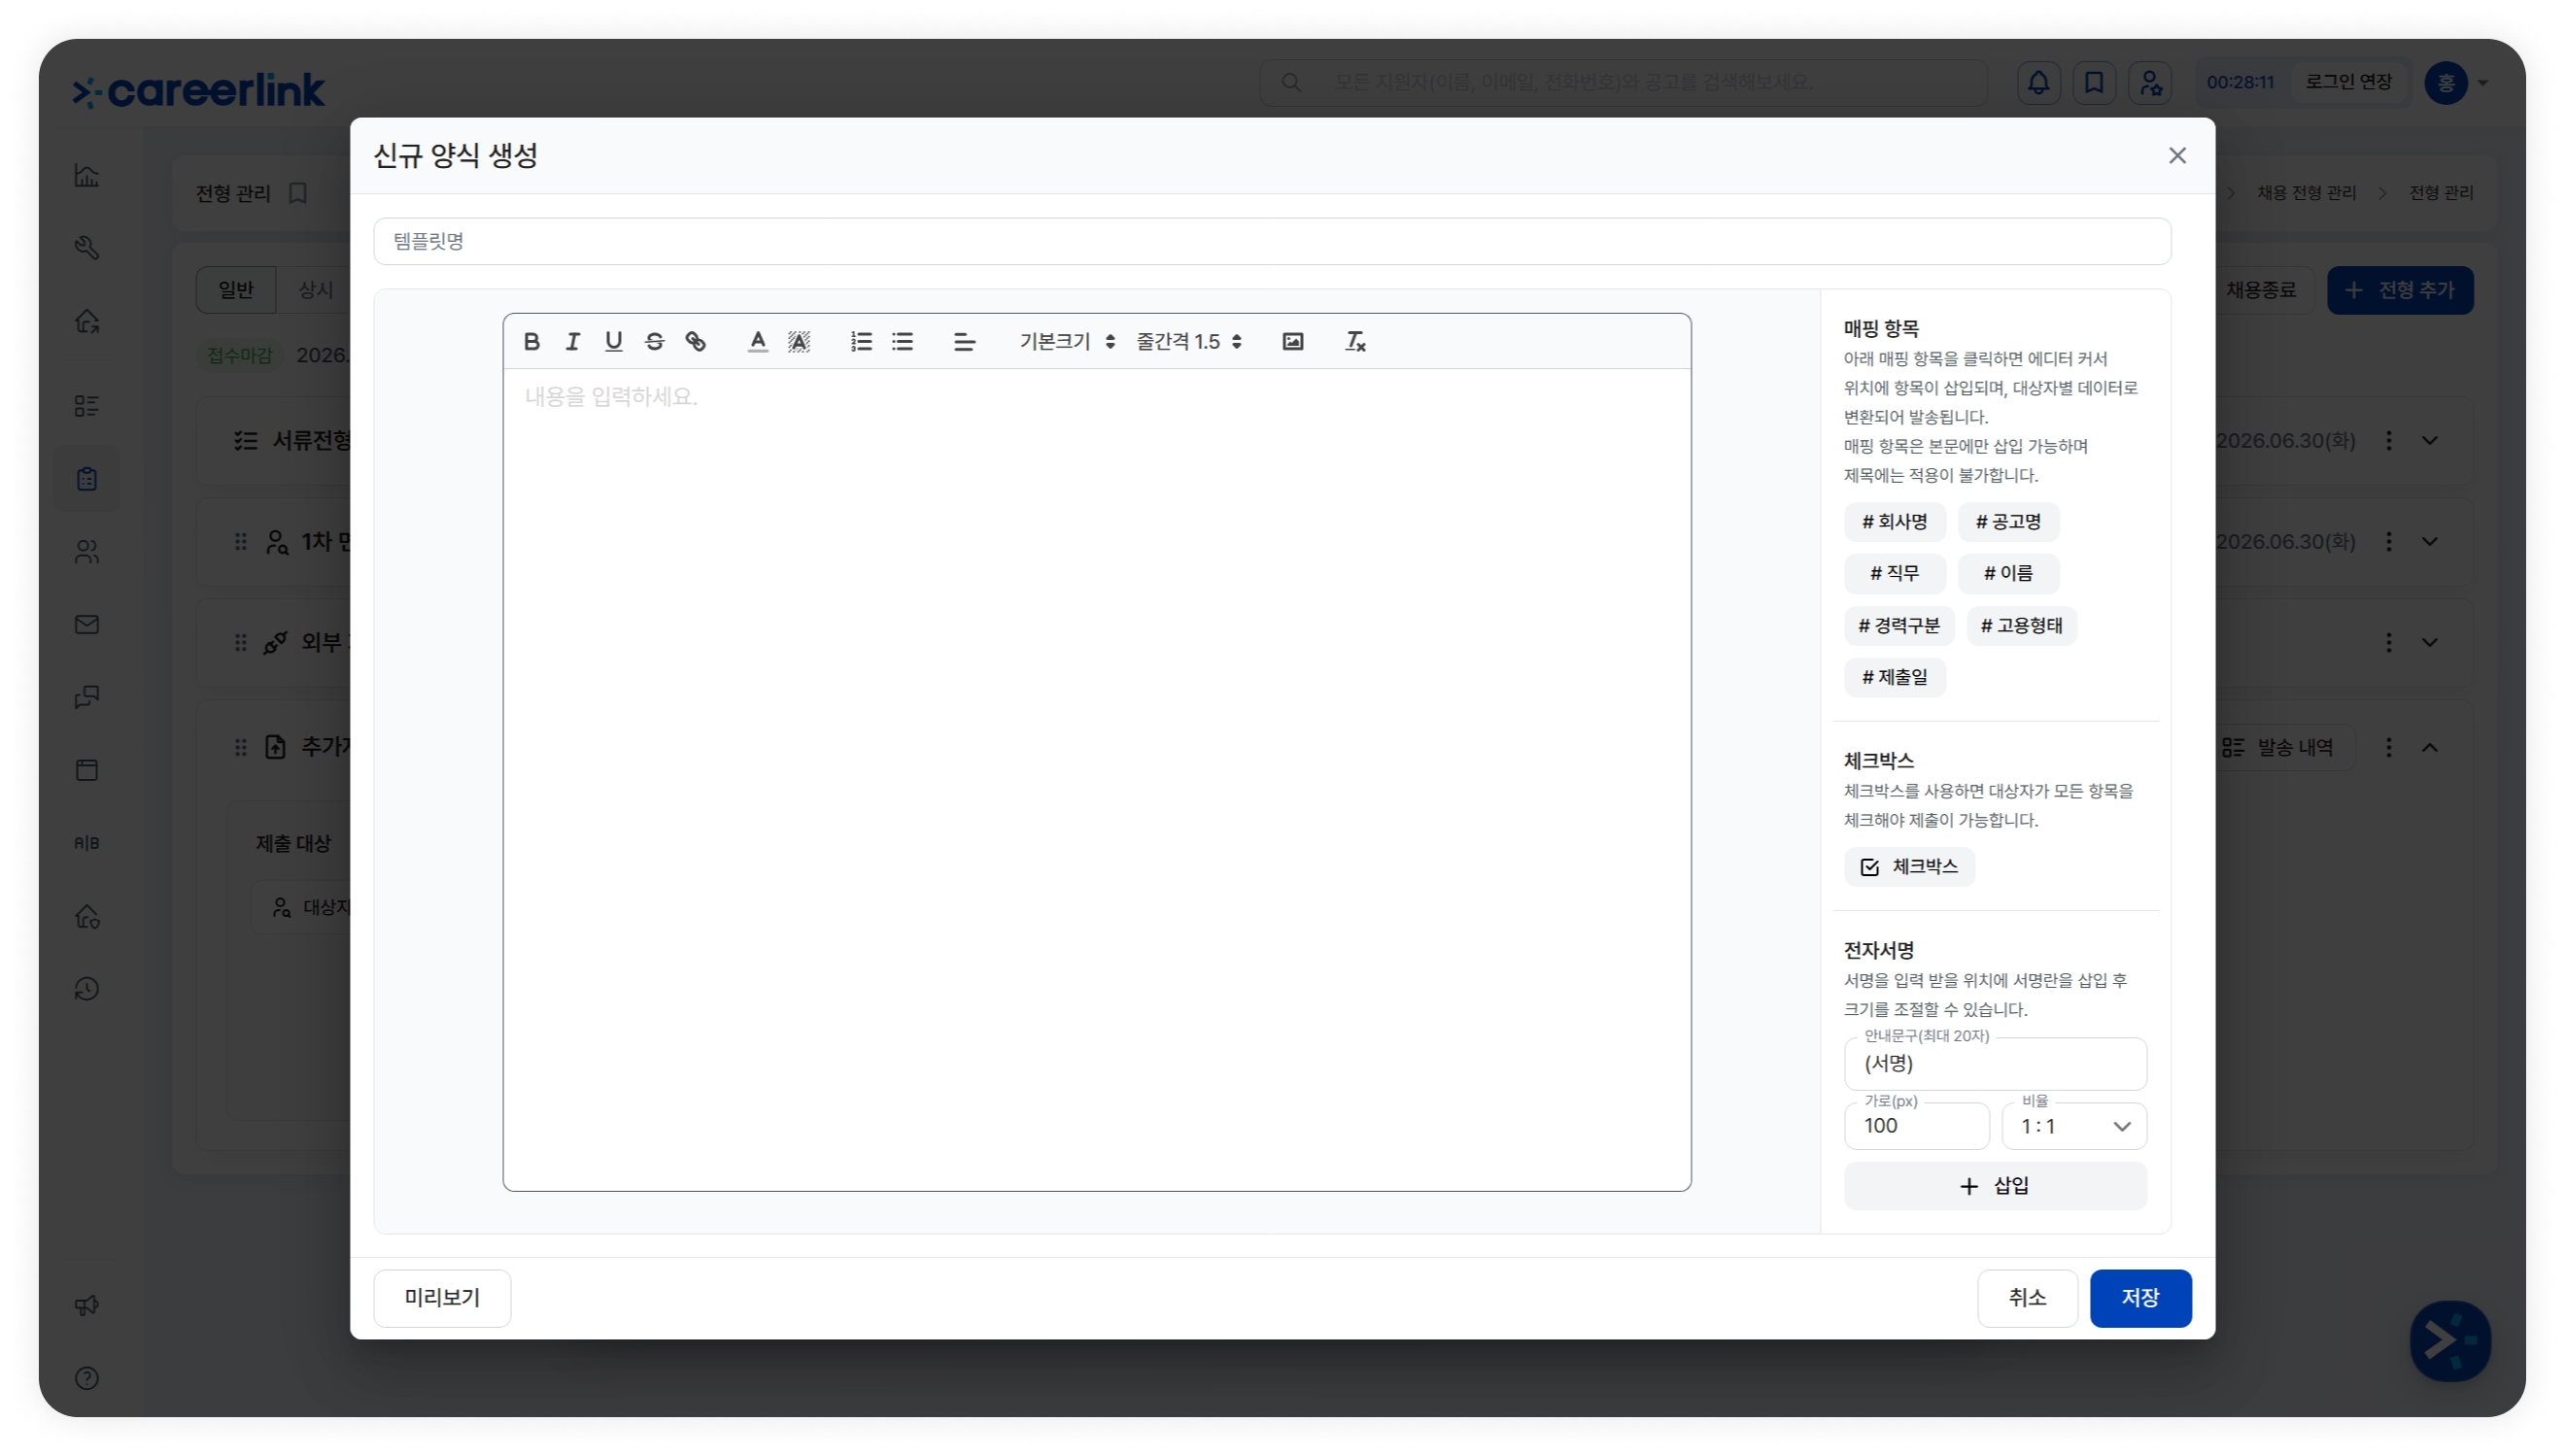Clear text formatting
This screenshot has width=2565, height=1456.
click(x=1354, y=342)
